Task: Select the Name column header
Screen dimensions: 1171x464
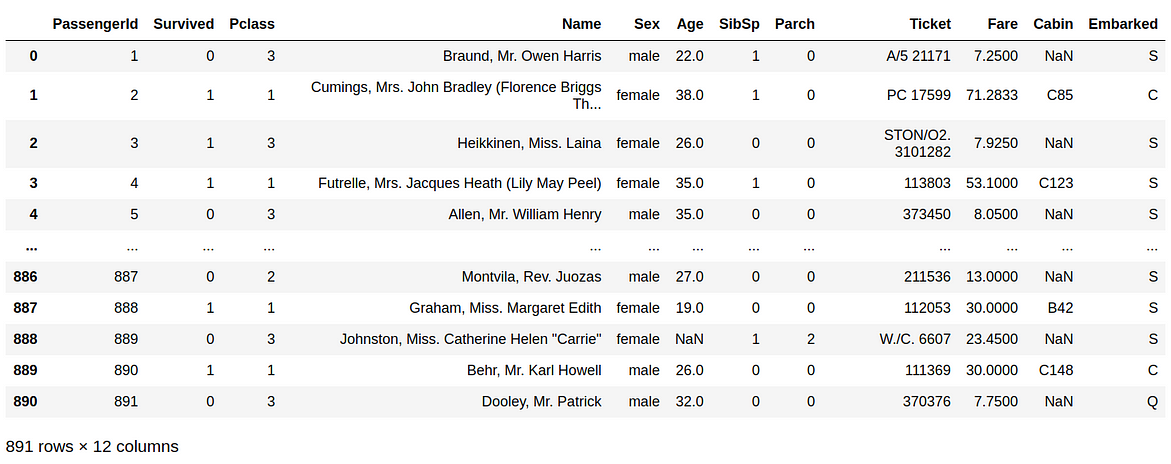Action: point(582,24)
